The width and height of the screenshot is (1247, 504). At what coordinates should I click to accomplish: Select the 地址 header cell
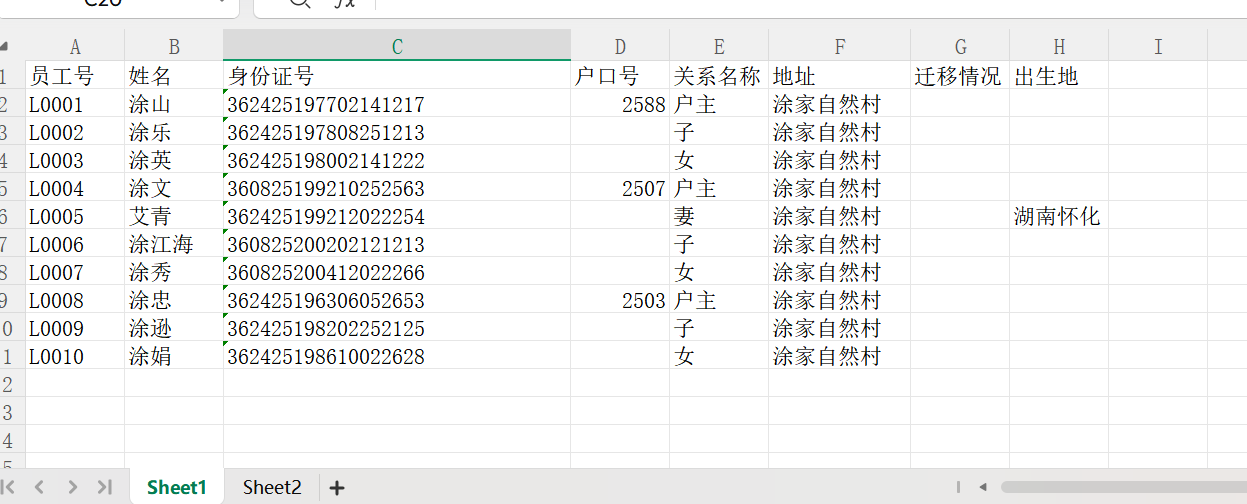[840, 76]
